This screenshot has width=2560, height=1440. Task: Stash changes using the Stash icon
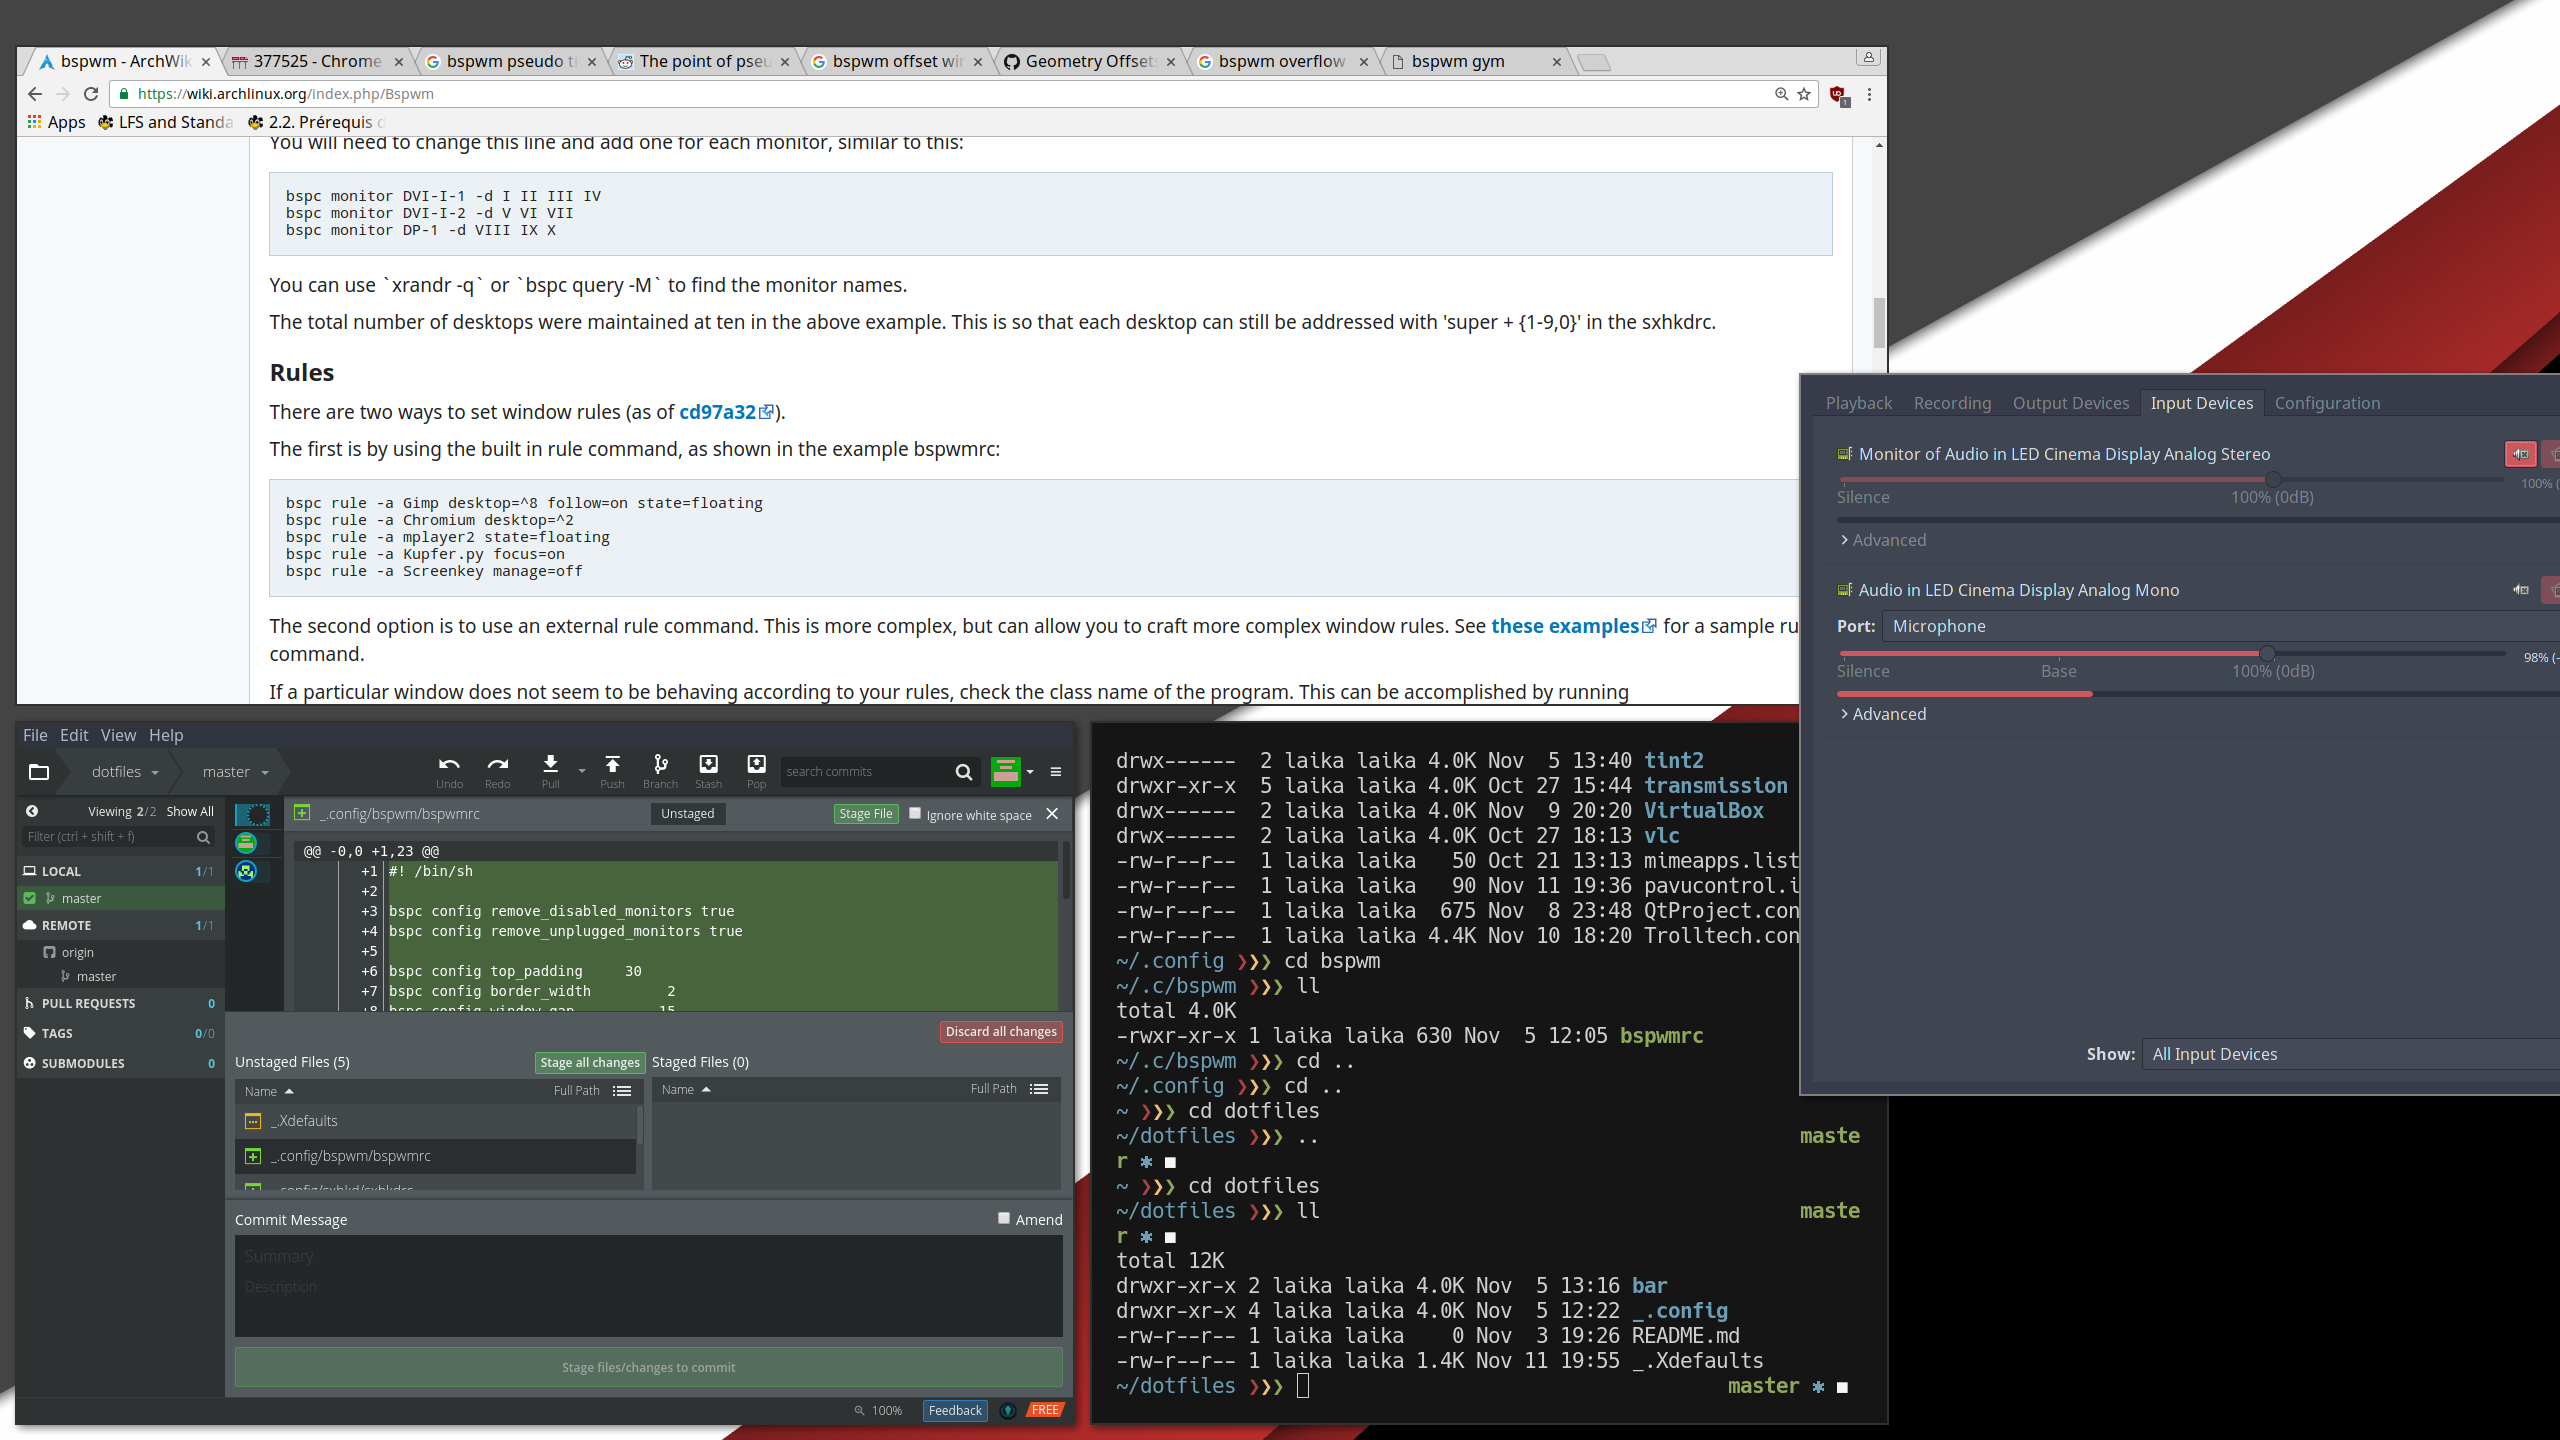pyautogui.click(x=708, y=766)
